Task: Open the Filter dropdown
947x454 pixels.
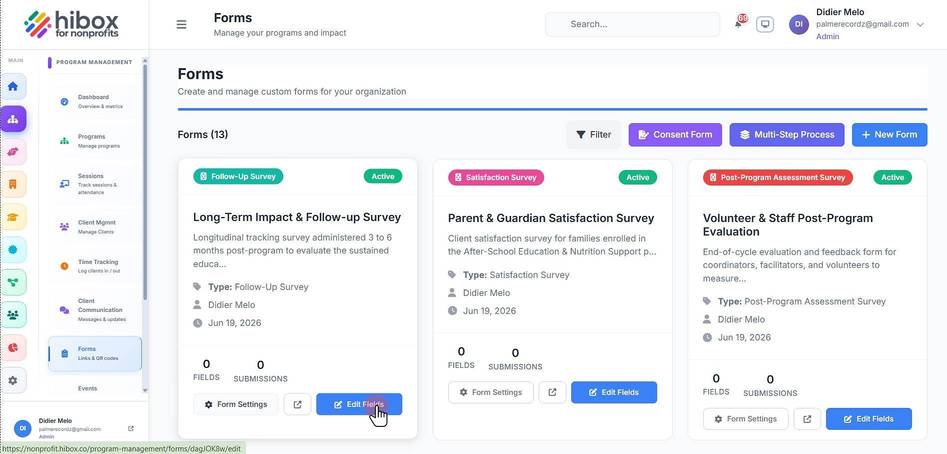Action: [594, 135]
